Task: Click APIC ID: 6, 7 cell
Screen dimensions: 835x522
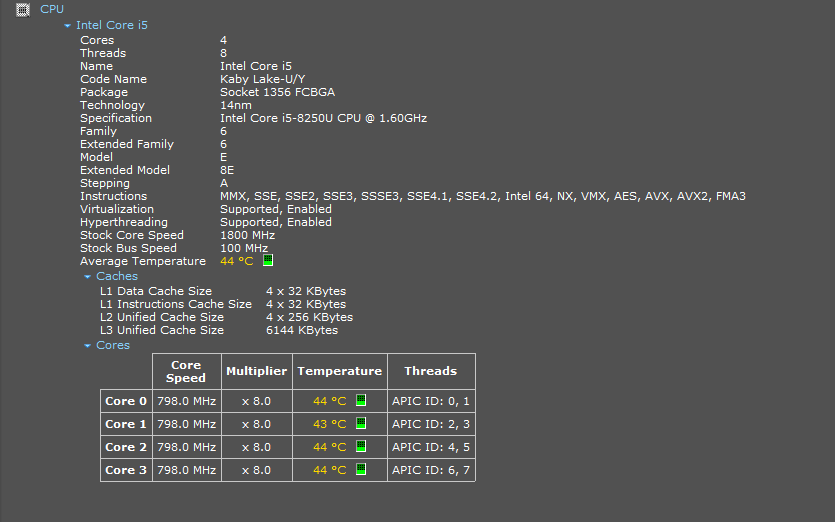Action: 430,470
